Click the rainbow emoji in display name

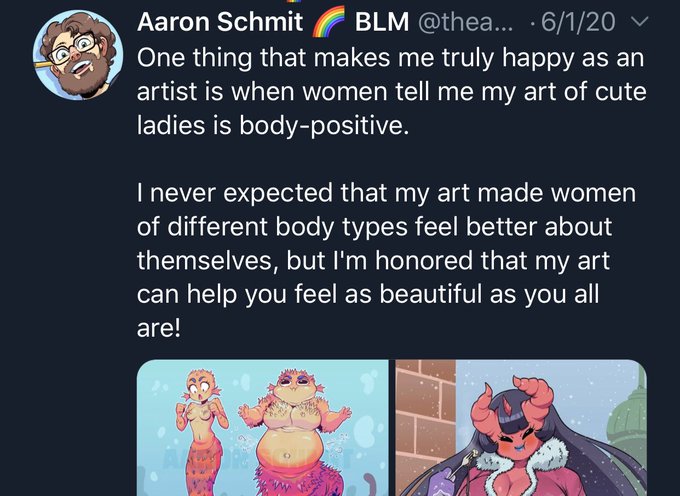[328, 21]
